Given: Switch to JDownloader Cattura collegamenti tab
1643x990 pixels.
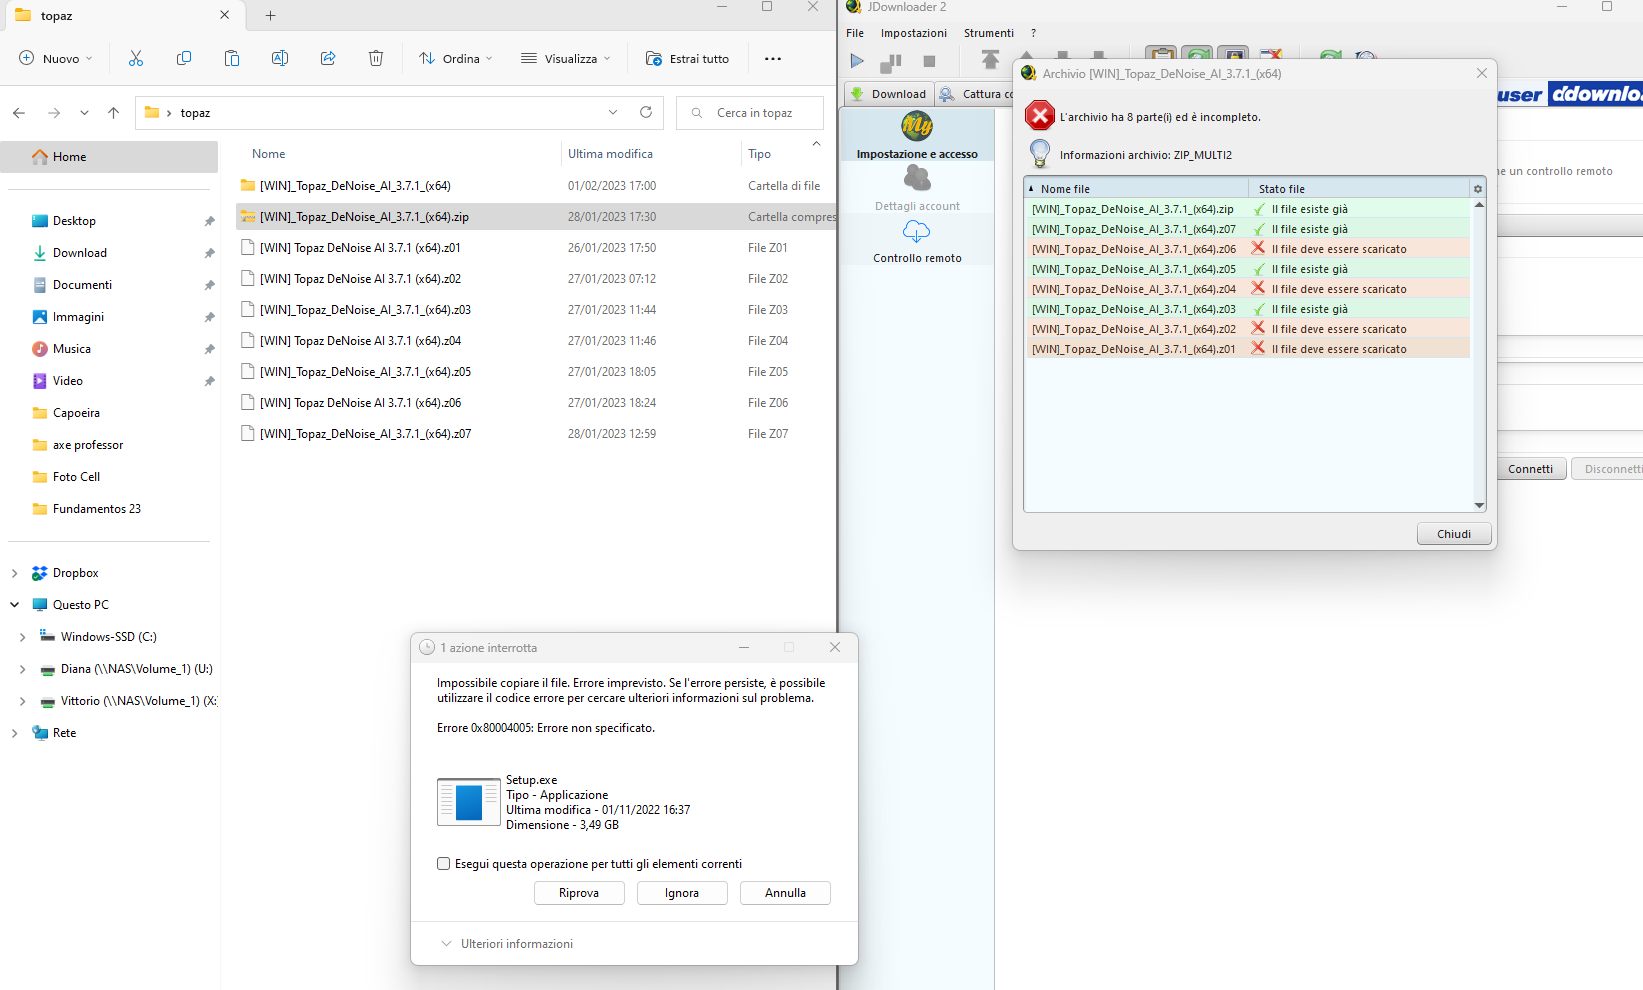Looking at the screenshot, I should 975,94.
